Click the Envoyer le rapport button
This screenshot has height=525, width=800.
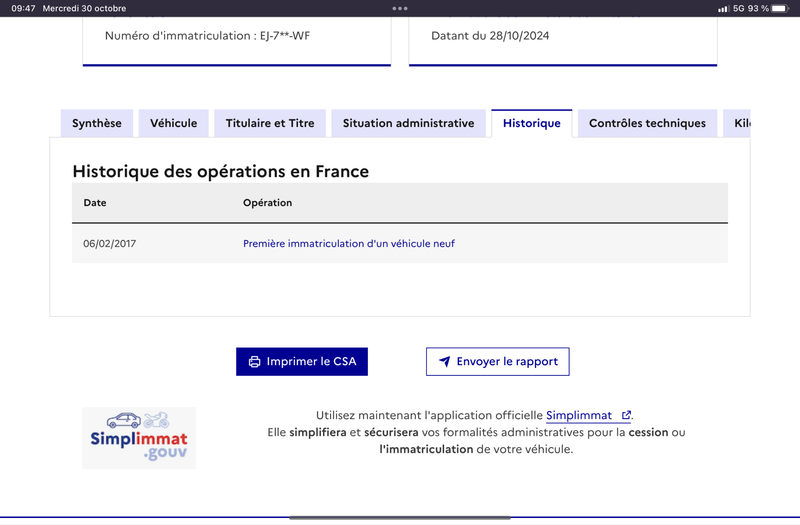coord(497,362)
